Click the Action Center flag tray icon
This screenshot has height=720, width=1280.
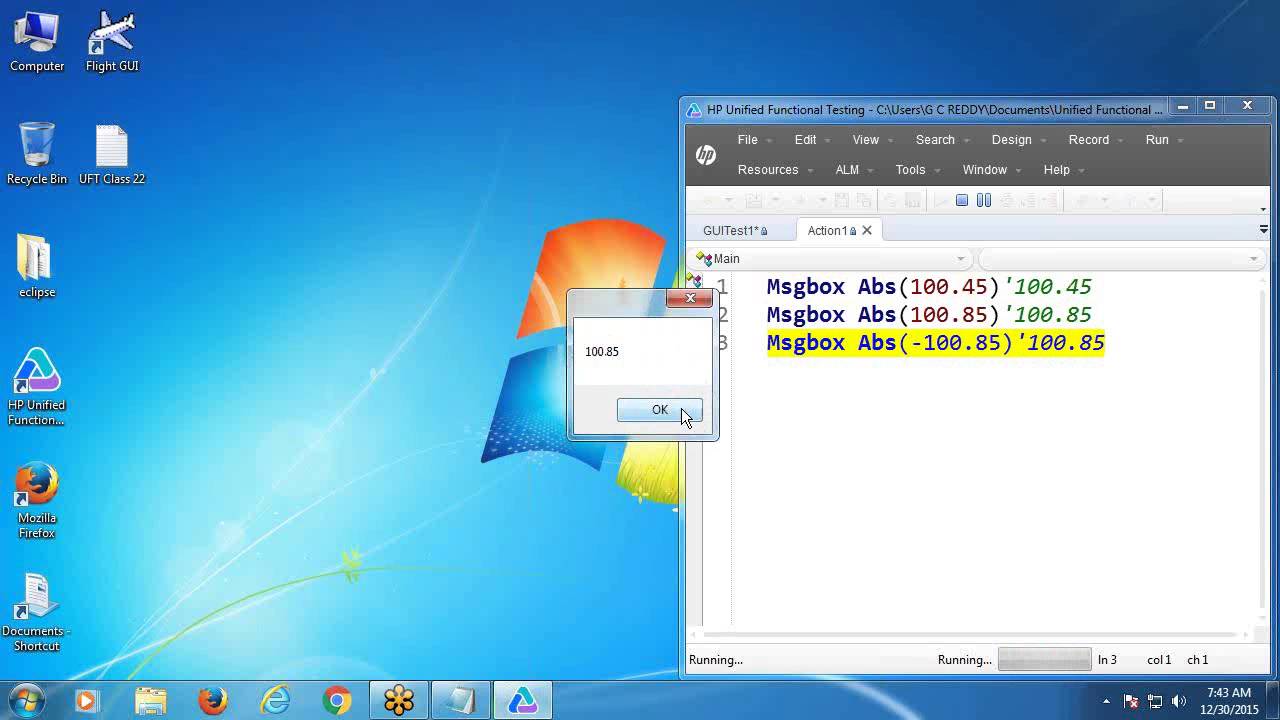[x=1131, y=701]
